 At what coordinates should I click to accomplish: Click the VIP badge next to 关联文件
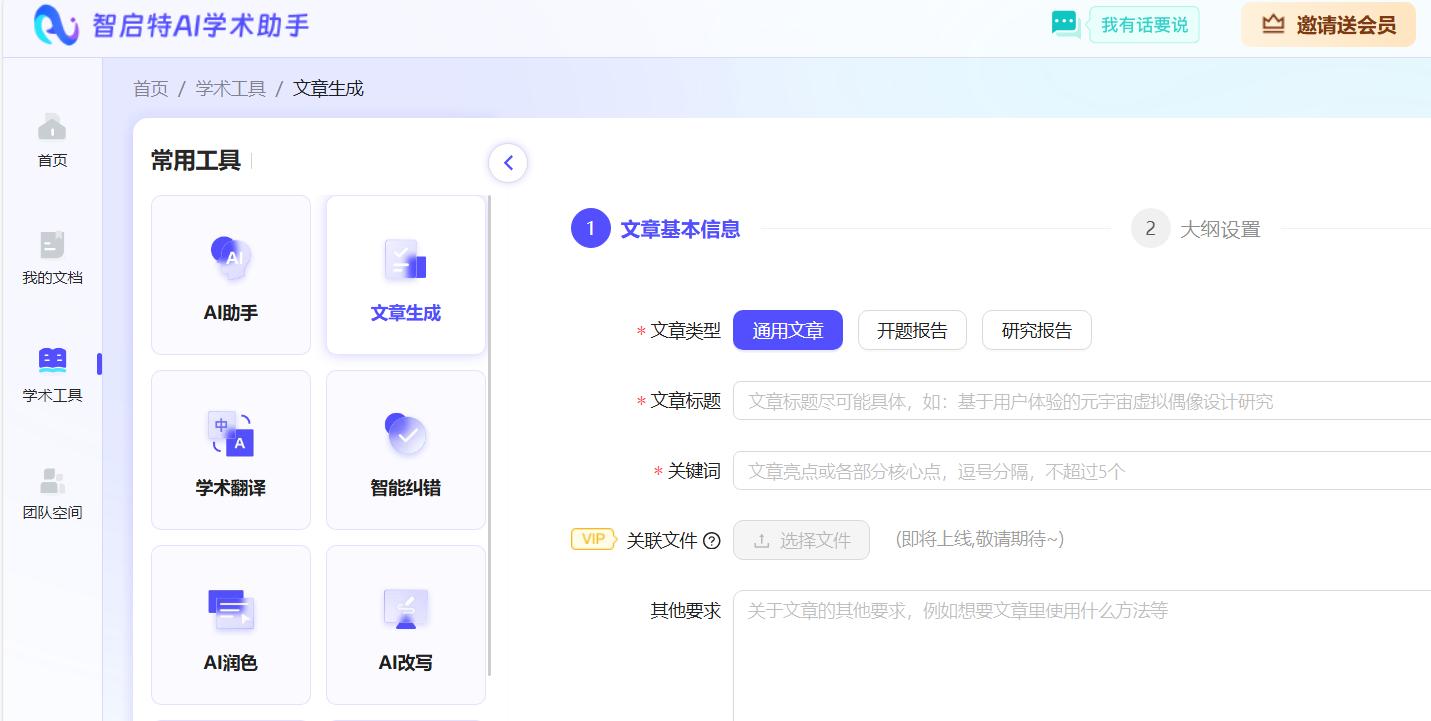pyautogui.click(x=593, y=539)
